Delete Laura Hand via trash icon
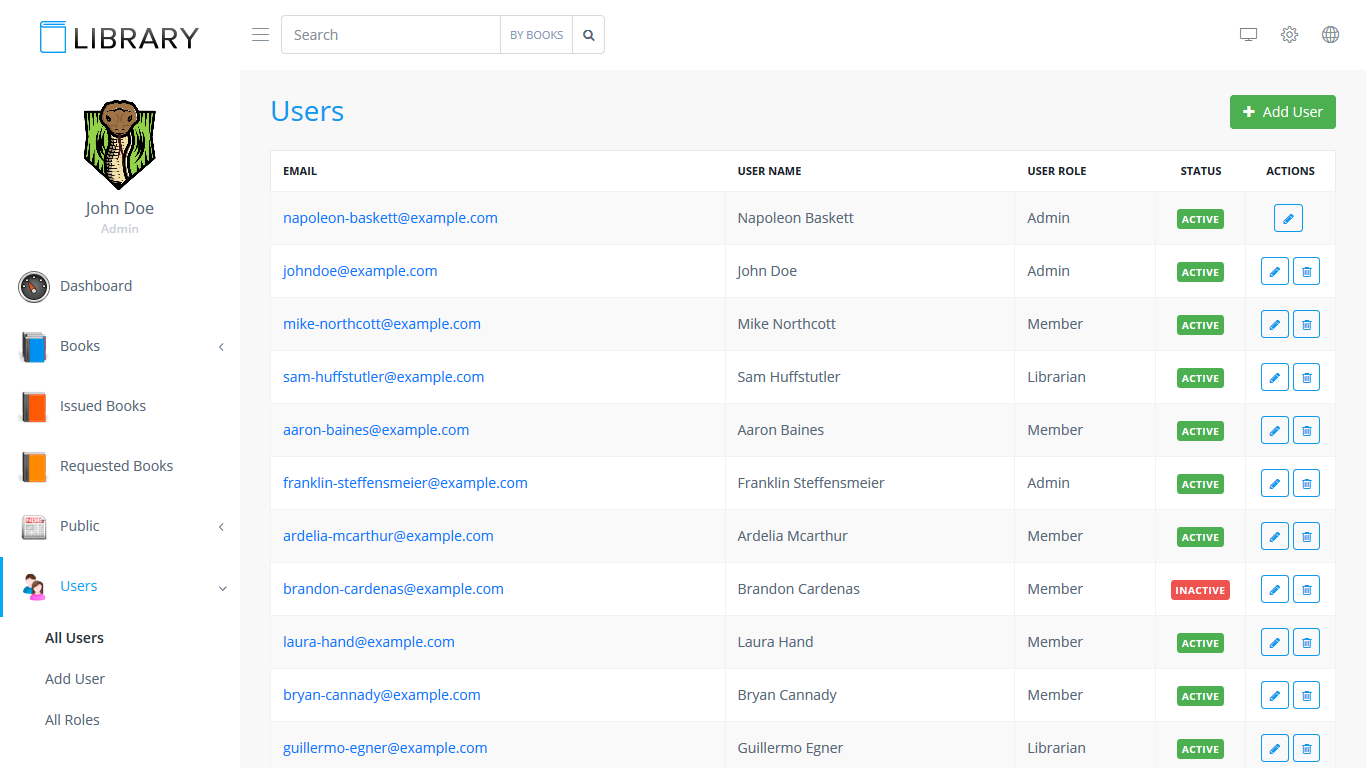Viewport: 1366px width, 768px height. pos(1306,642)
